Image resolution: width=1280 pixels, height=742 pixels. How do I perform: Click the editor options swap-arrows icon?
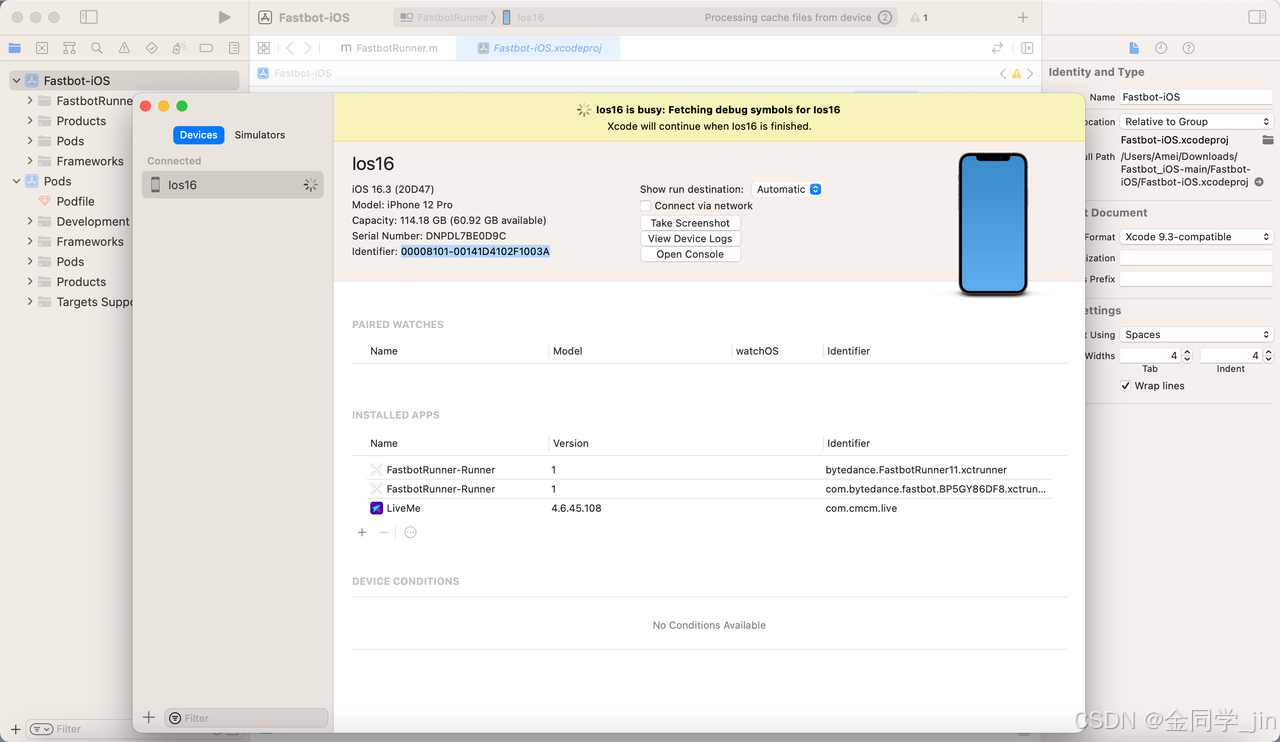click(x=997, y=48)
